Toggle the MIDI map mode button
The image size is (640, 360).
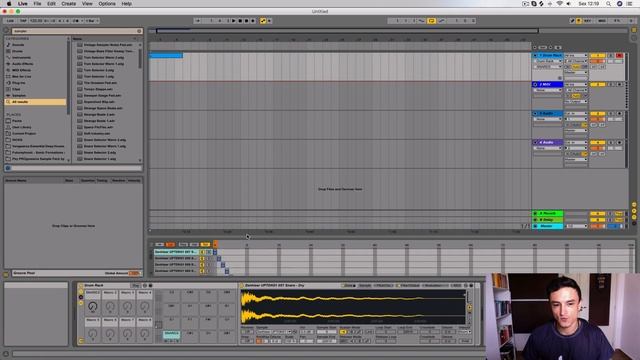[602, 21]
